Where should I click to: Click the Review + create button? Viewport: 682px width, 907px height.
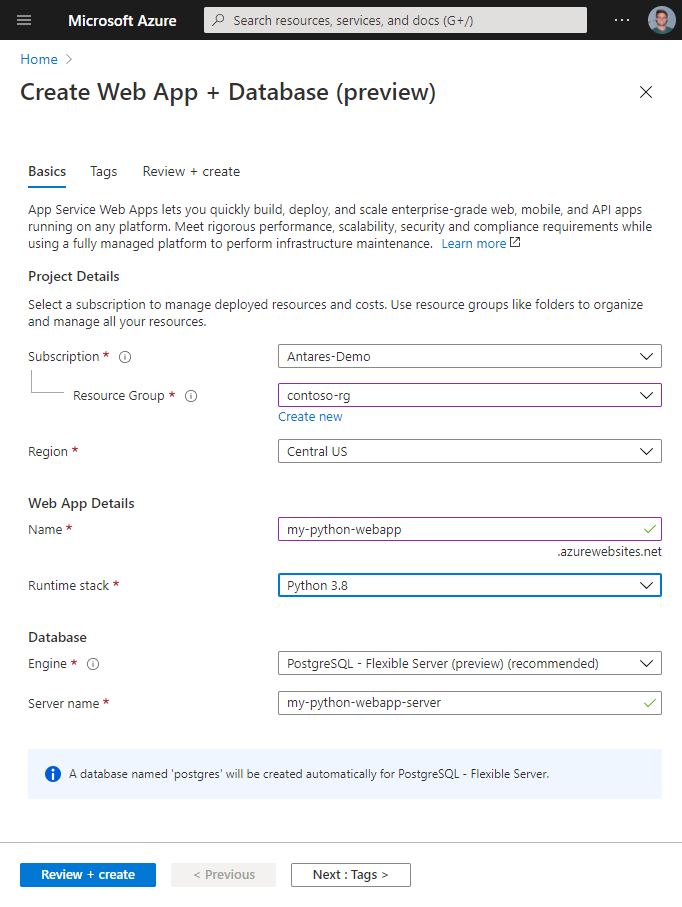(88, 875)
